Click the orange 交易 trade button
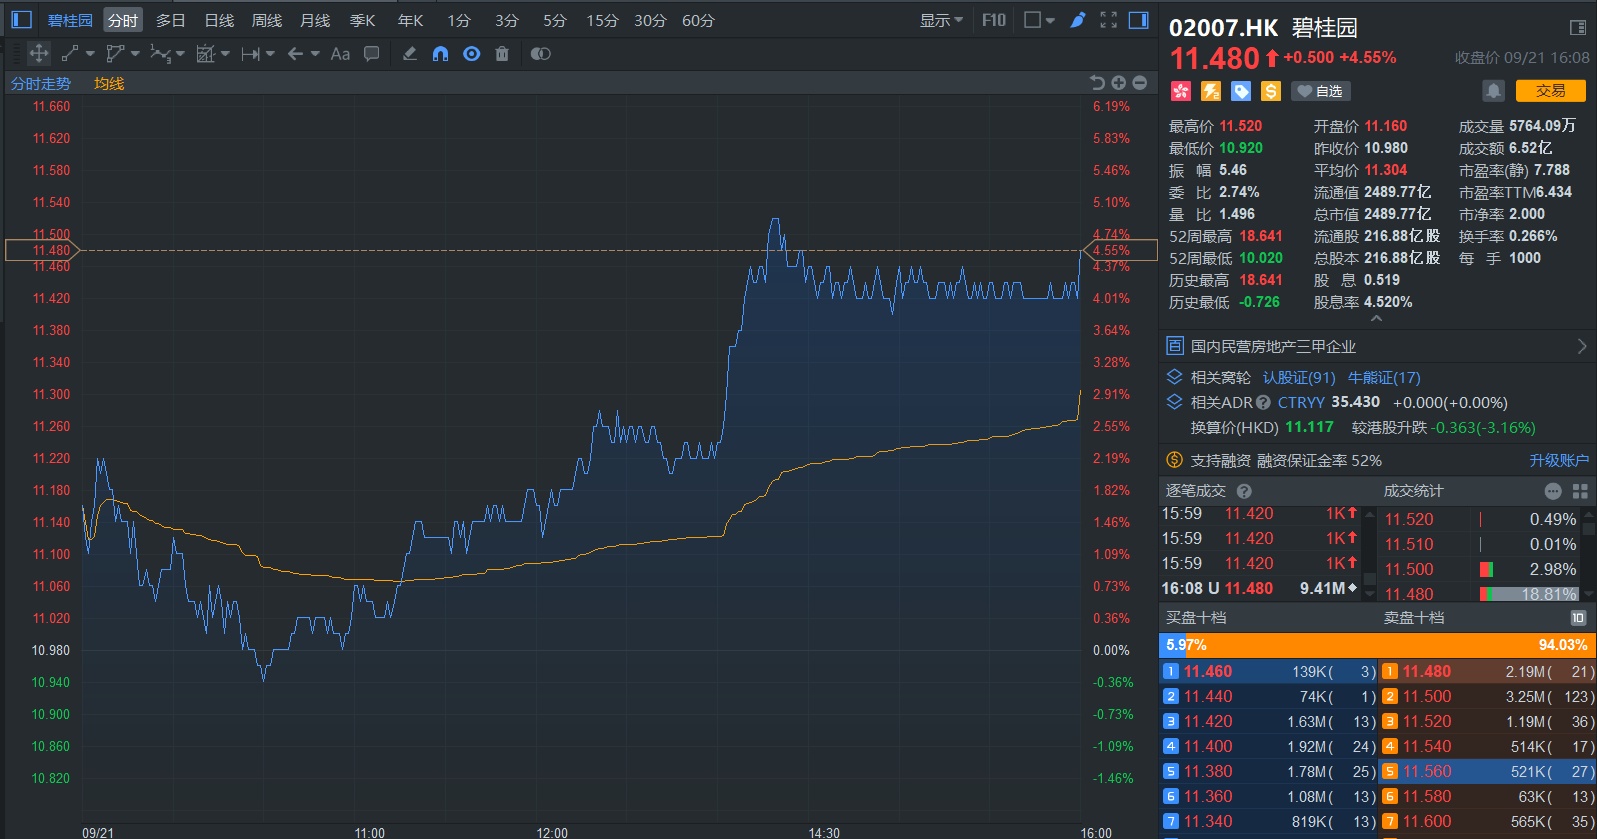The height and width of the screenshot is (839, 1597). point(1550,91)
